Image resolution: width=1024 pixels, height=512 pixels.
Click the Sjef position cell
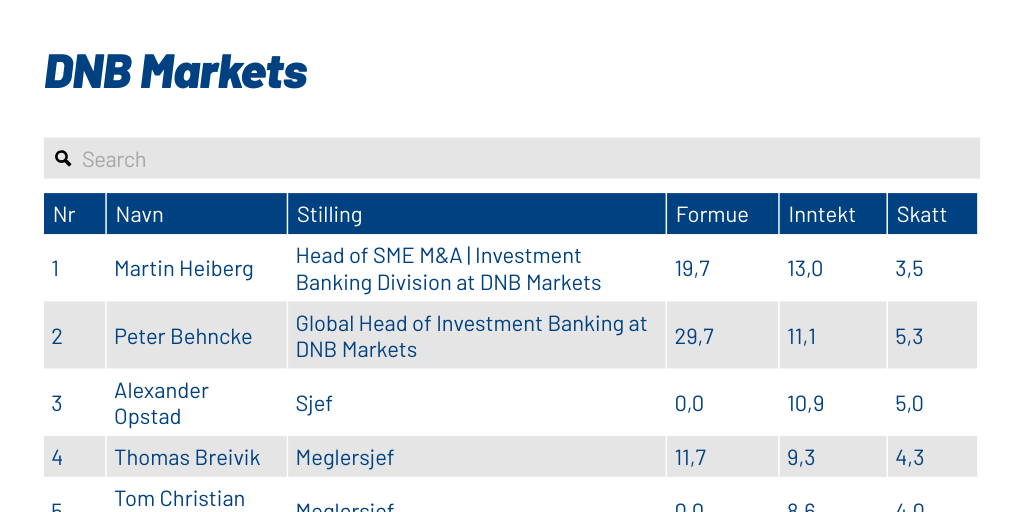(x=314, y=404)
